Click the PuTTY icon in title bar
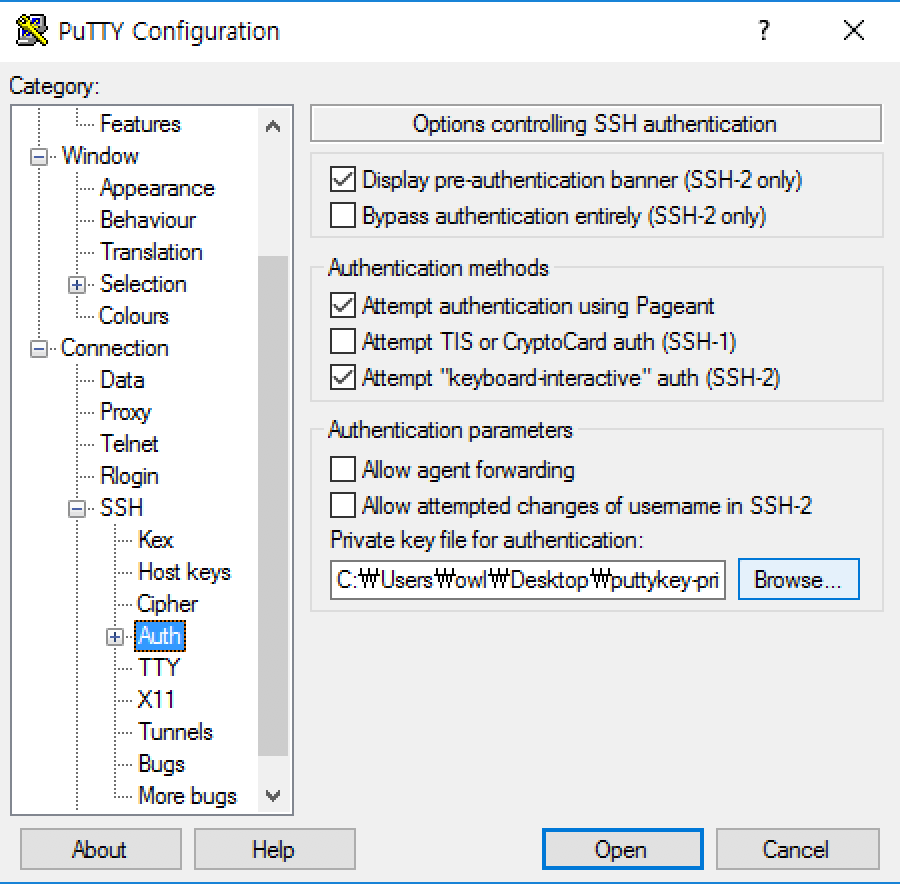Image resolution: width=900 pixels, height=884 pixels. click(x=32, y=30)
